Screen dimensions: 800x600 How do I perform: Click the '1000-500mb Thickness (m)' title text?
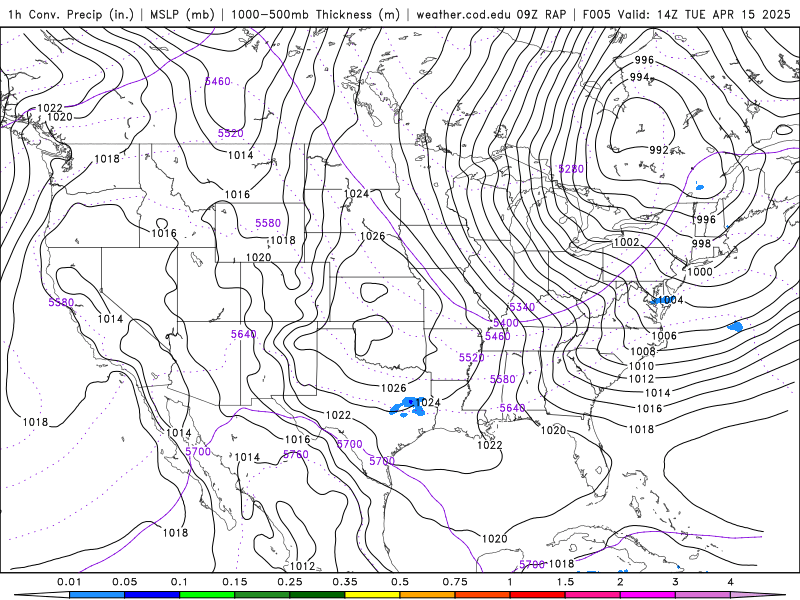pyautogui.click(x=315, y=14)
